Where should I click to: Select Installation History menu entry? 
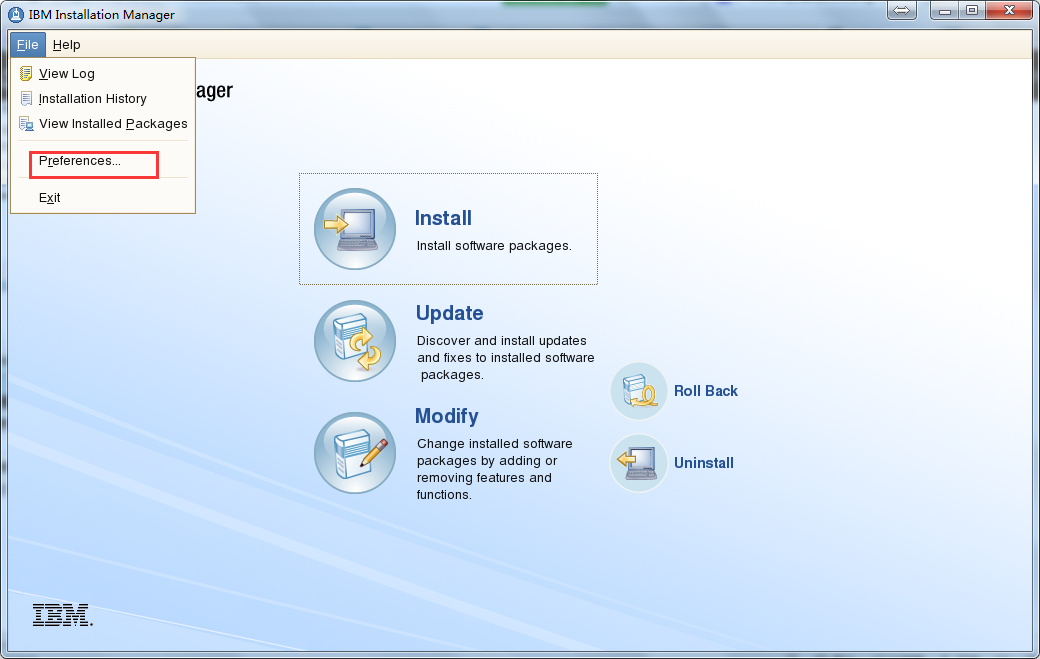103,99
